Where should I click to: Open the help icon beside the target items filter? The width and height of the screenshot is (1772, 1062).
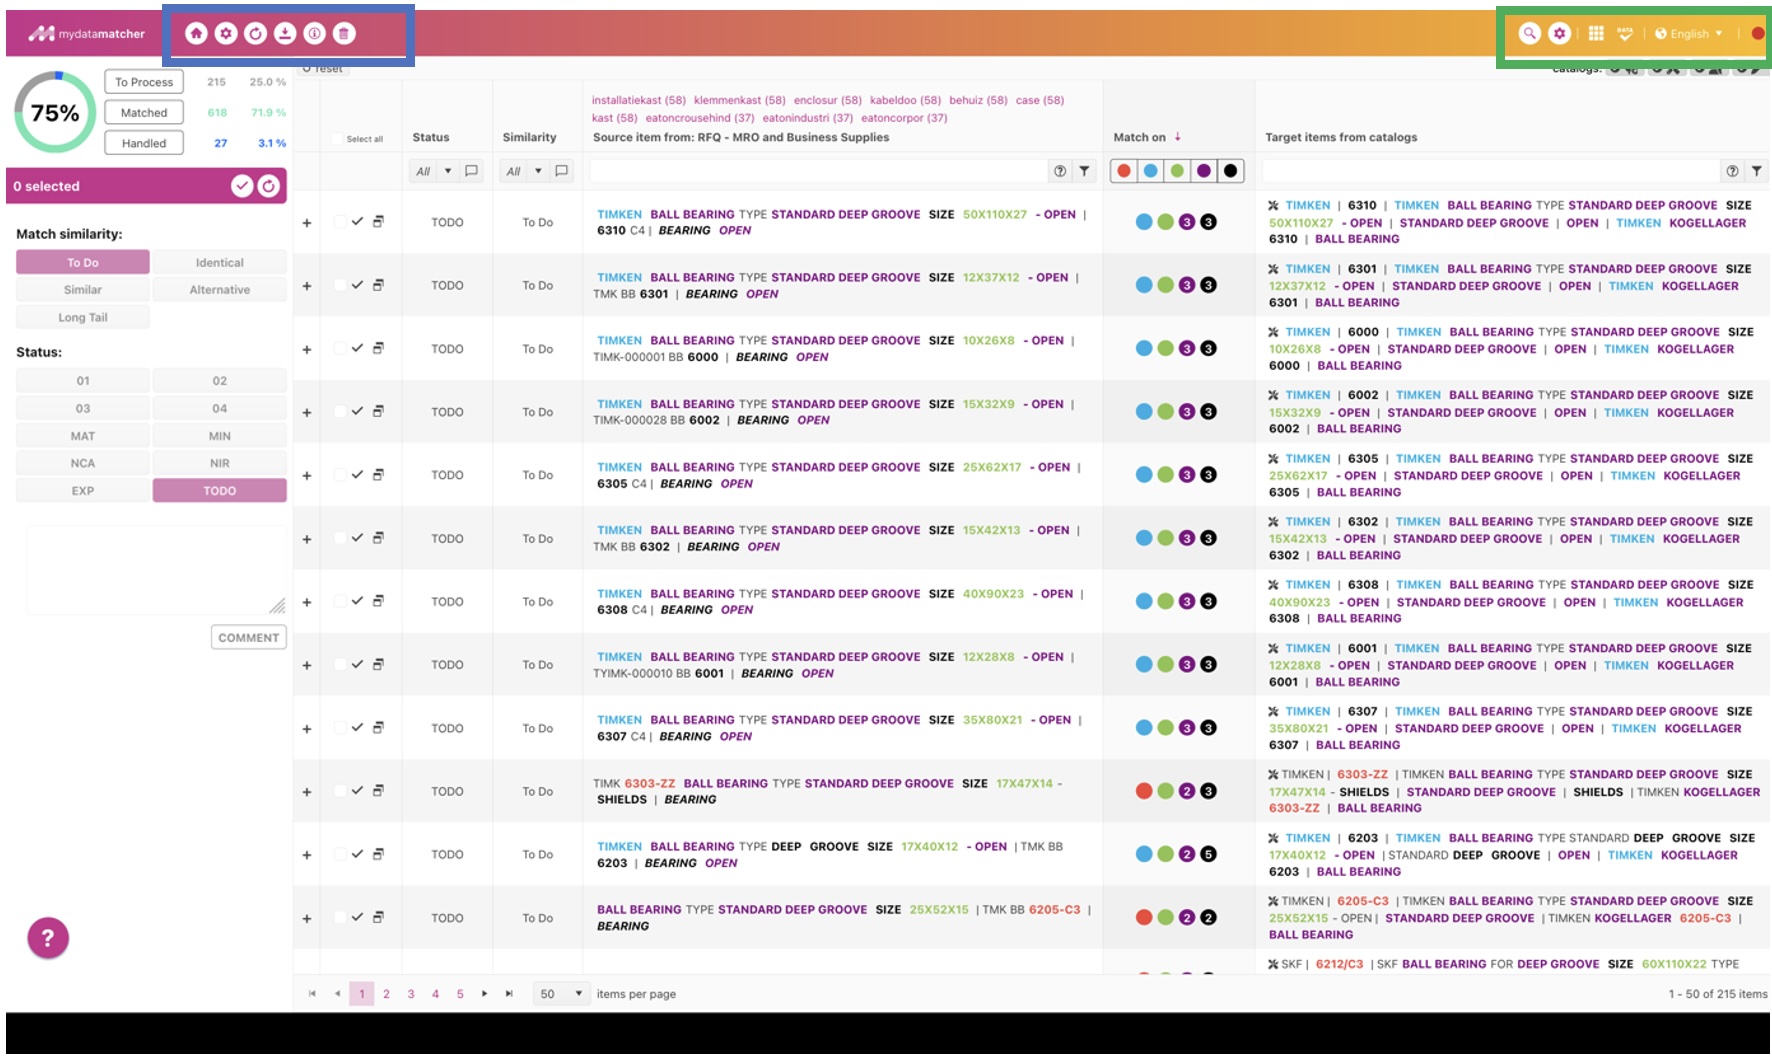point(1732,171)
